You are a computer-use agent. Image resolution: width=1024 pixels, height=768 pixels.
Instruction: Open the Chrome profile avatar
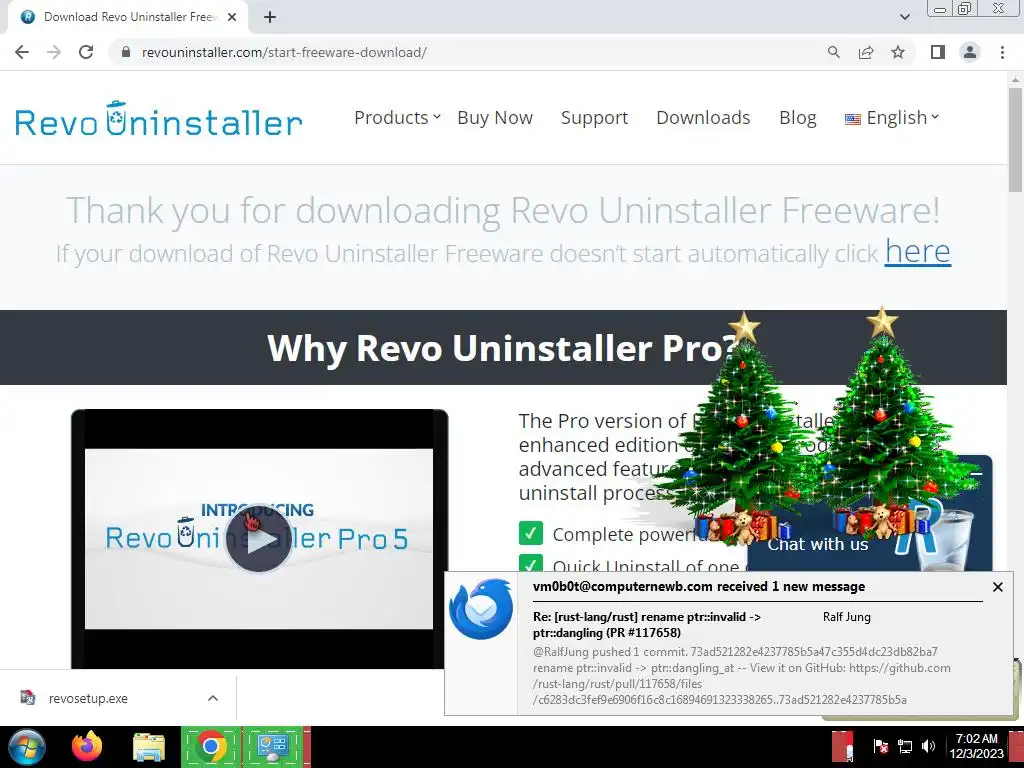(970, 52)
